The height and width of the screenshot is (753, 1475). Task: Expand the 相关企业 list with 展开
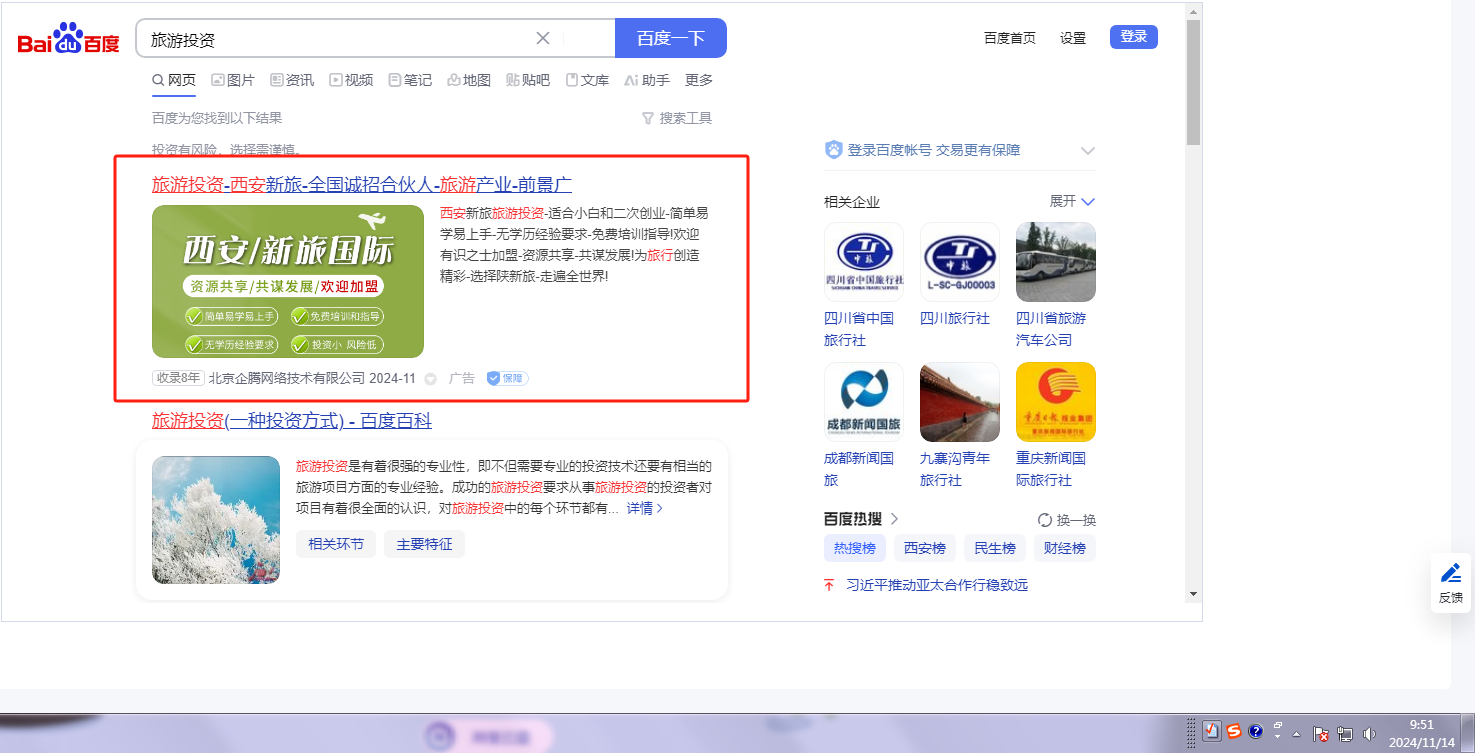tap(1072, 201)
